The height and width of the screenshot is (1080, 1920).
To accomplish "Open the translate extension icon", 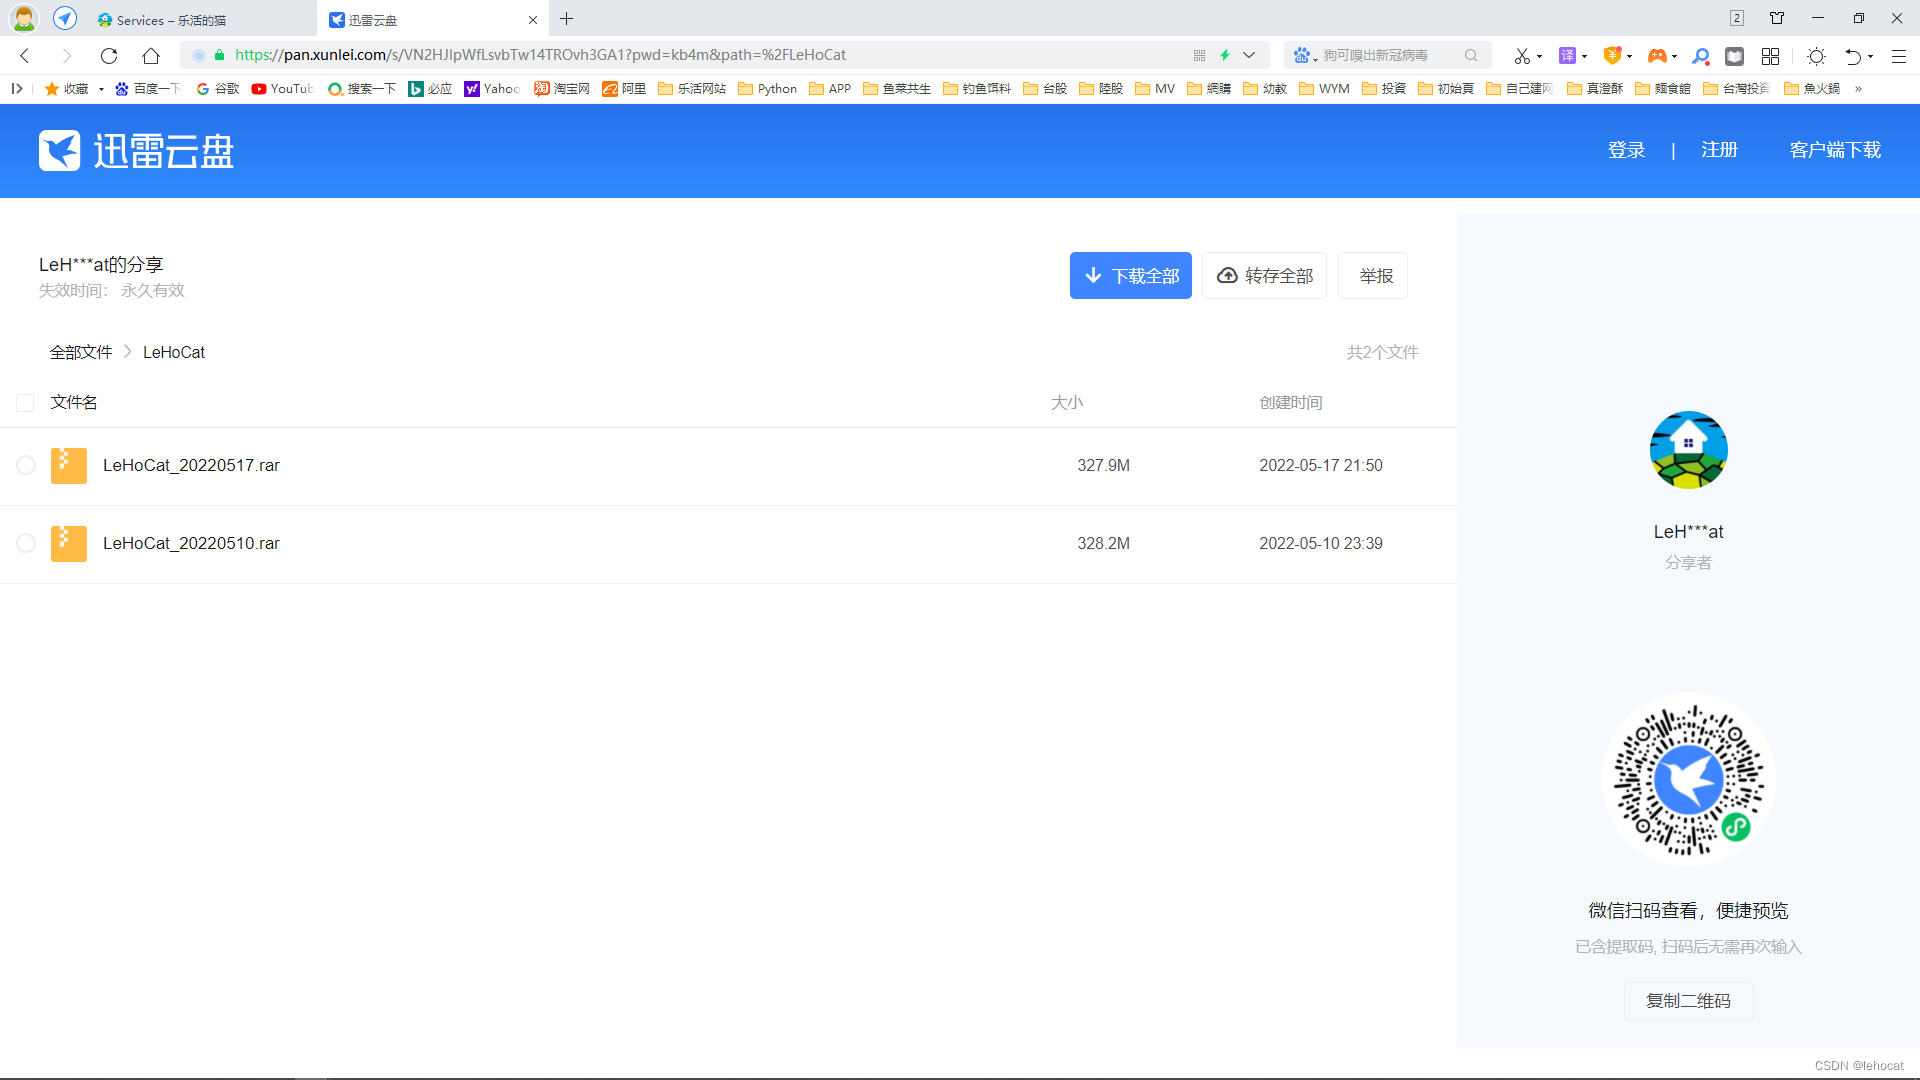I will 1567,56.
